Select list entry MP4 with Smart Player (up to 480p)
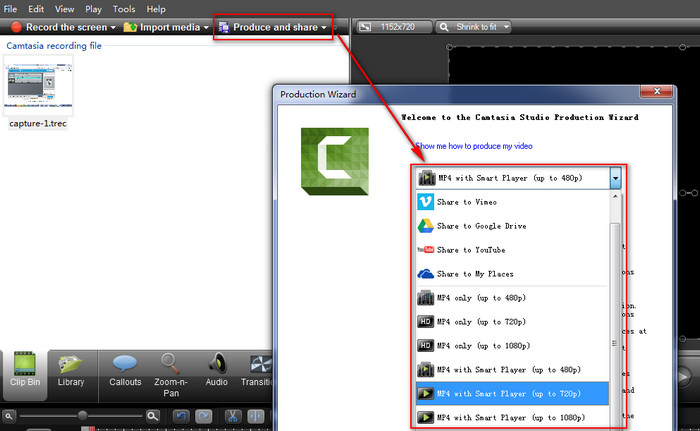This screenshot has height=431, width=700. [512, 370]
